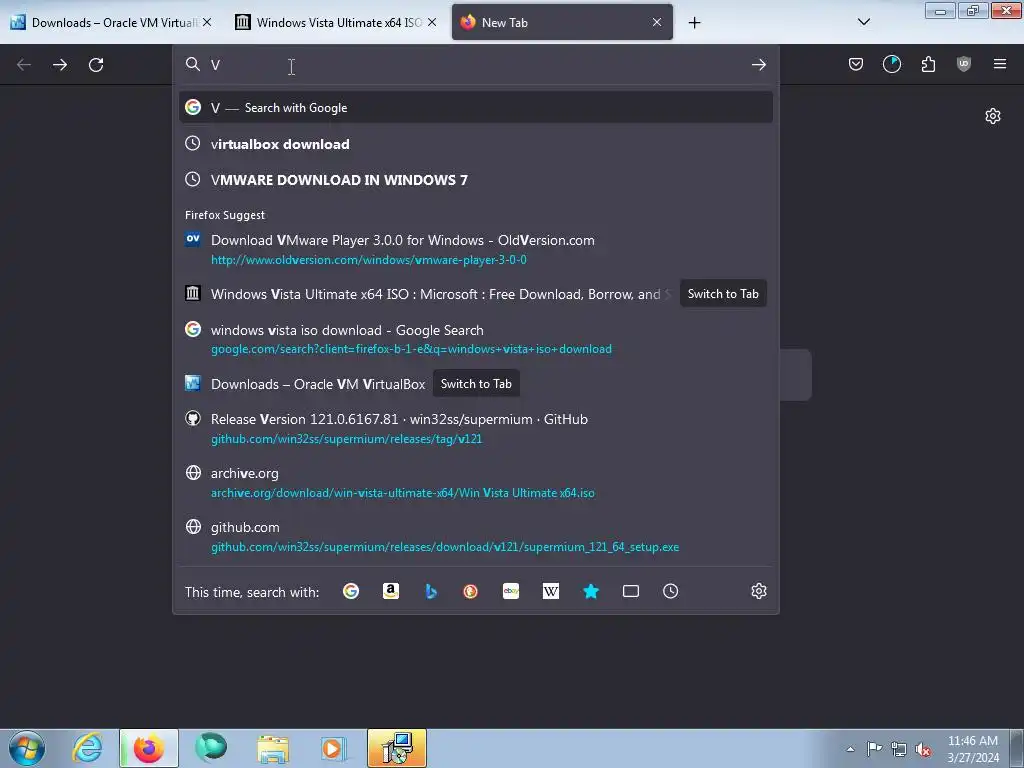The height and width of the screenshot is (768, 1024).
Task: Search this time with eBay icon
Action: click(x=511, y=591)
